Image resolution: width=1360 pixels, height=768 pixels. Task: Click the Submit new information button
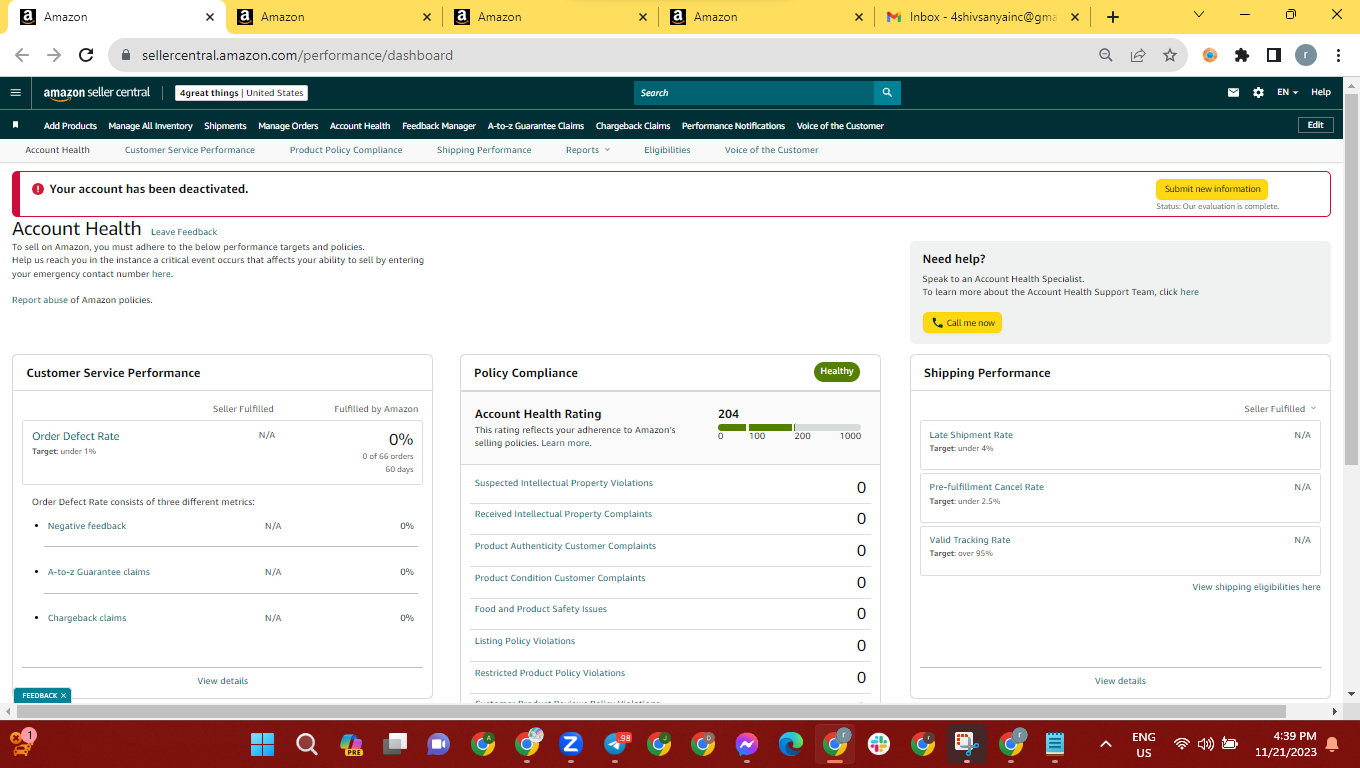(1212, 189)
